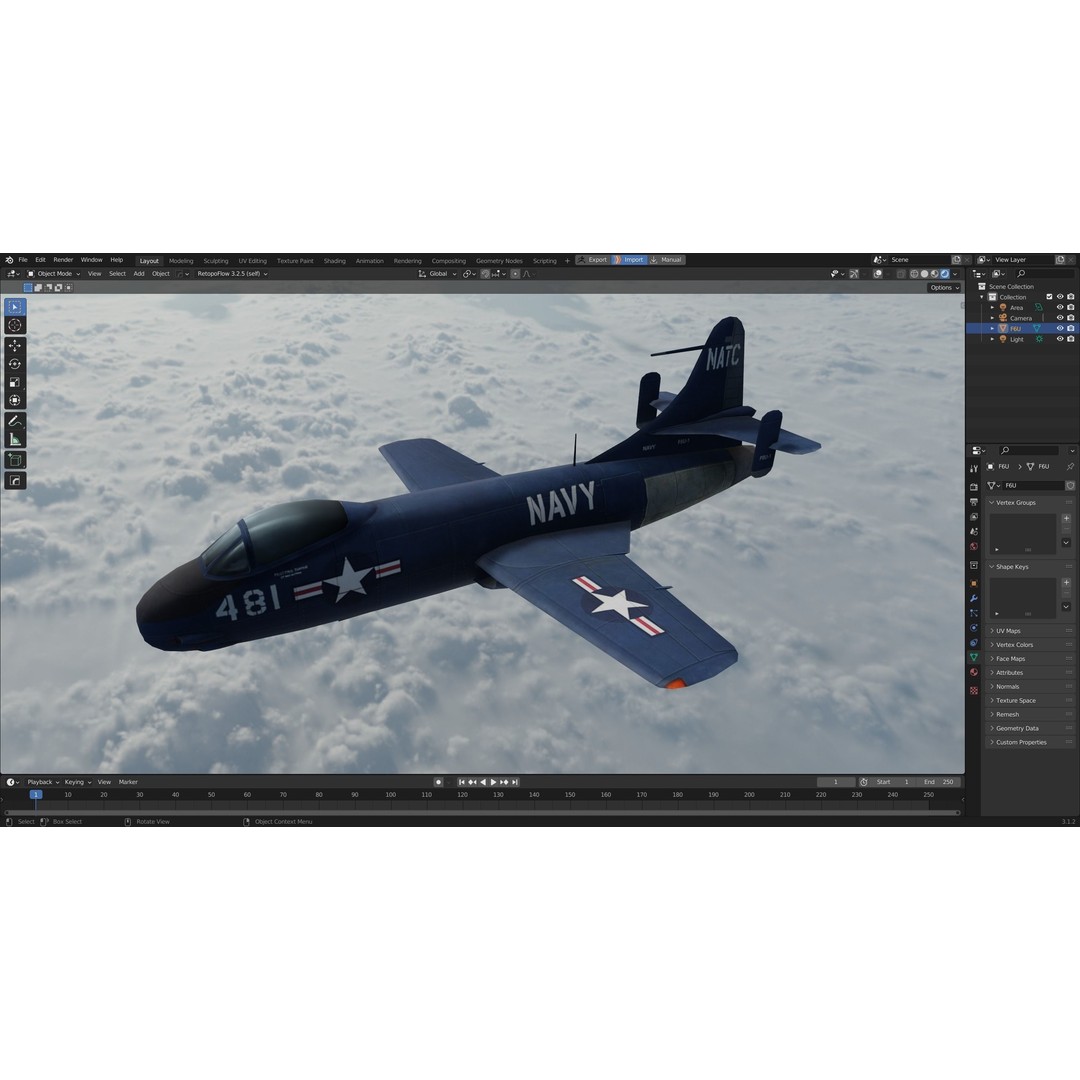This screenshot has width=1080, height=1080.
Task: Hide the F6U object in viewport
Action: pos(1060,329)
